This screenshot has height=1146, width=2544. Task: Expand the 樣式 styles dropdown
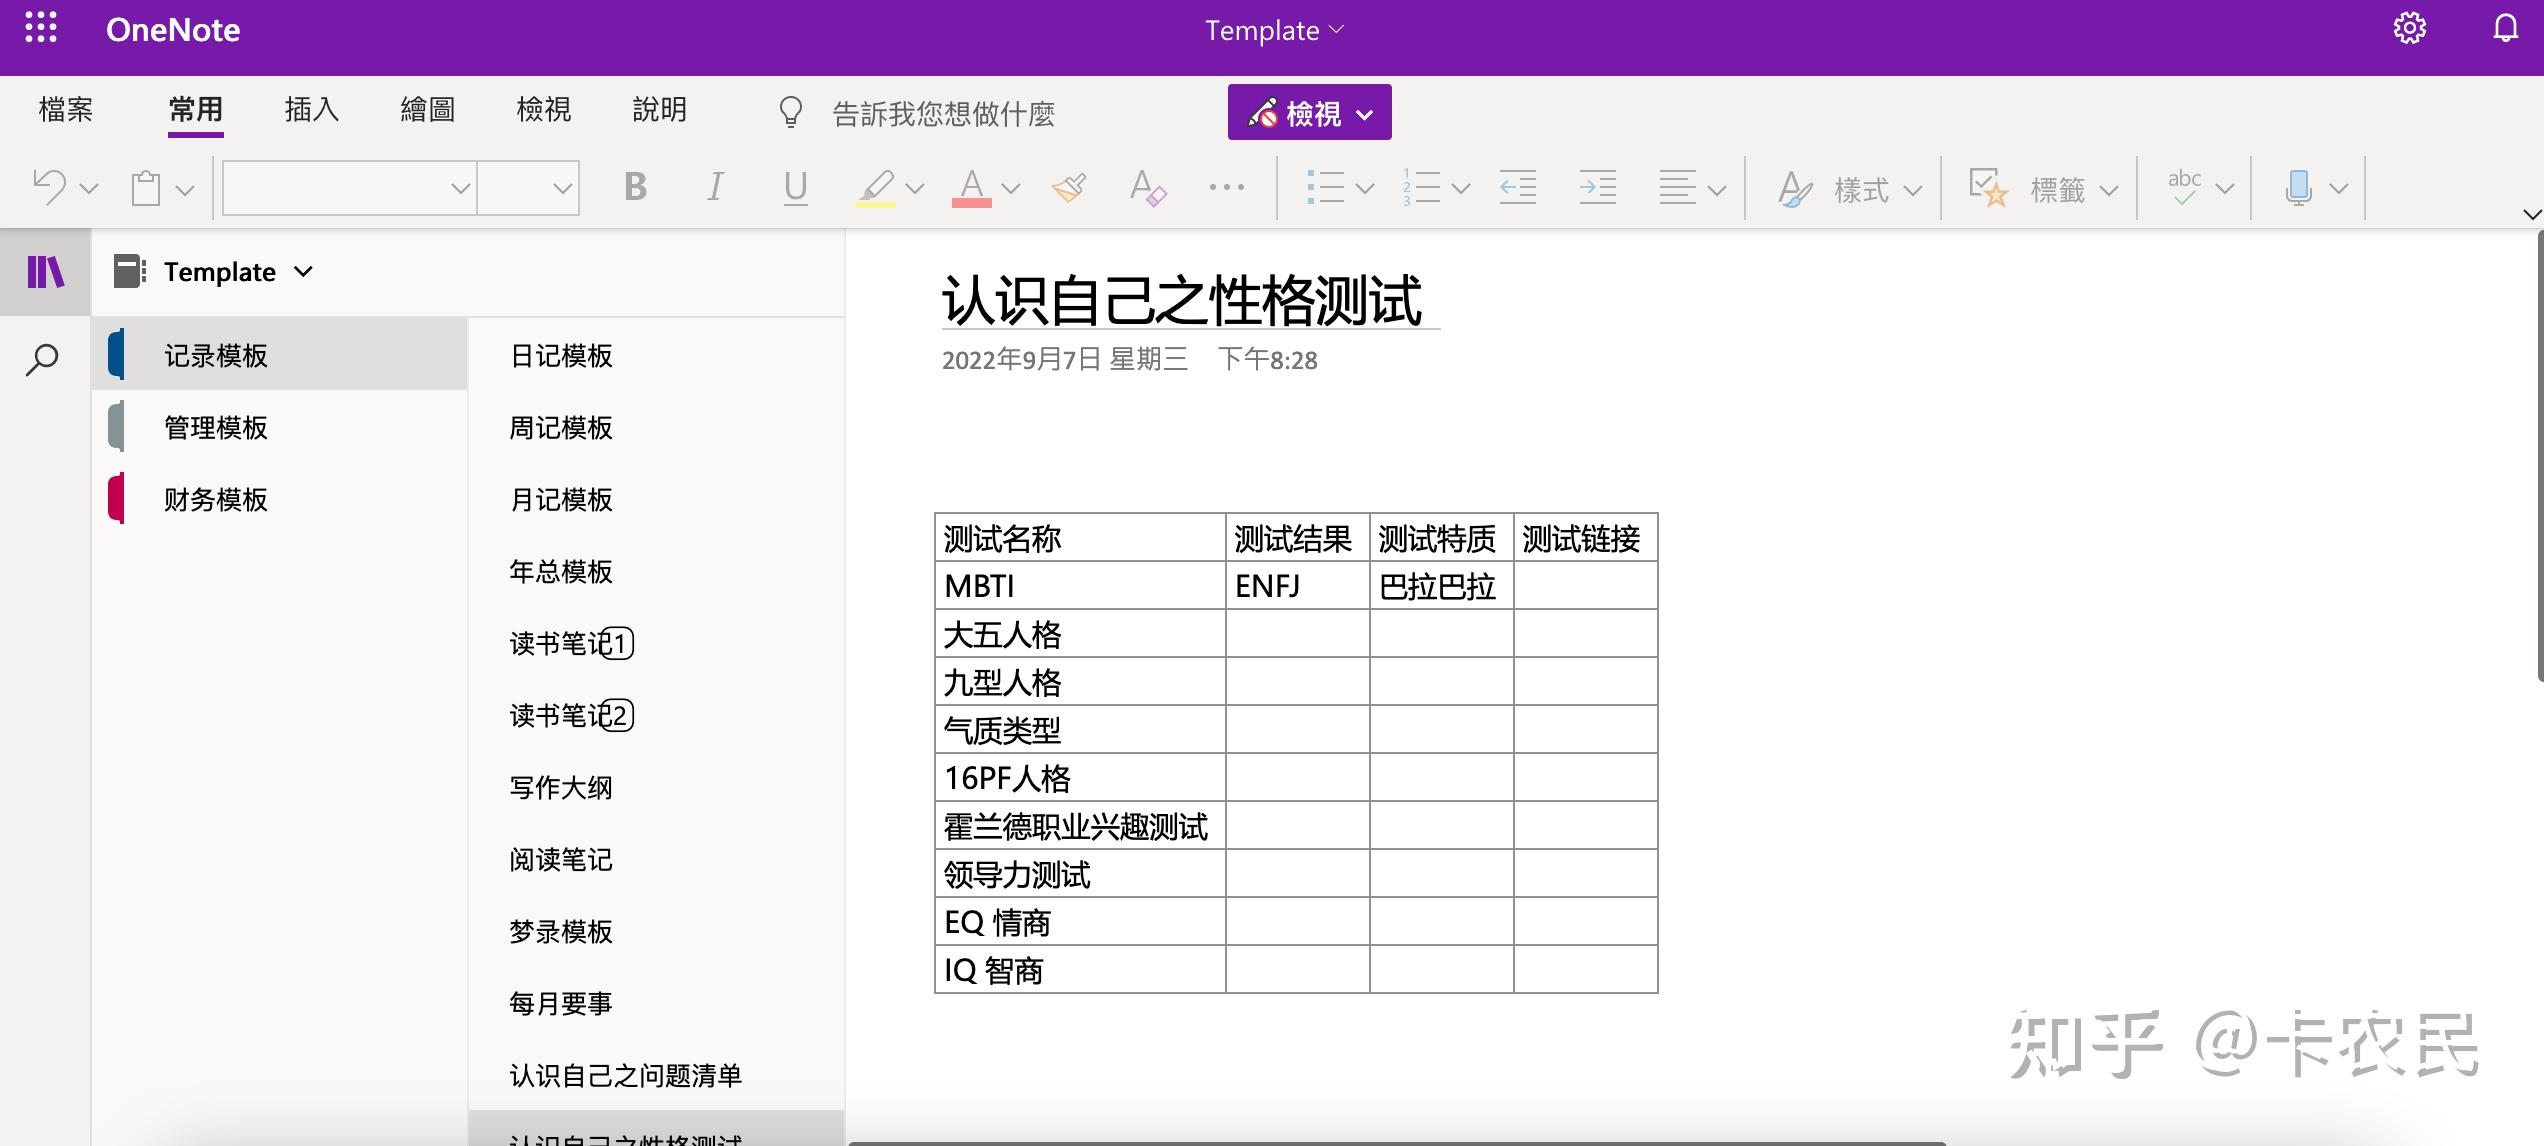point(1913,189)
